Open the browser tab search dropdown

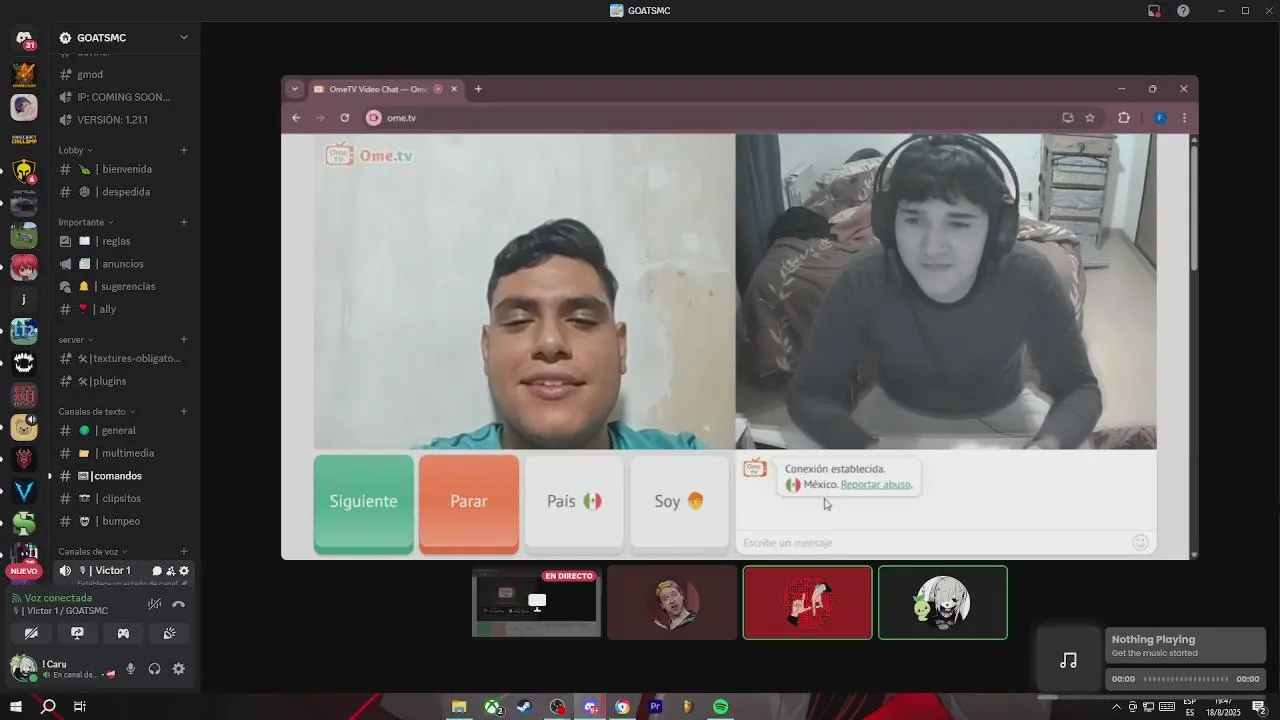[x=294, y=89]
